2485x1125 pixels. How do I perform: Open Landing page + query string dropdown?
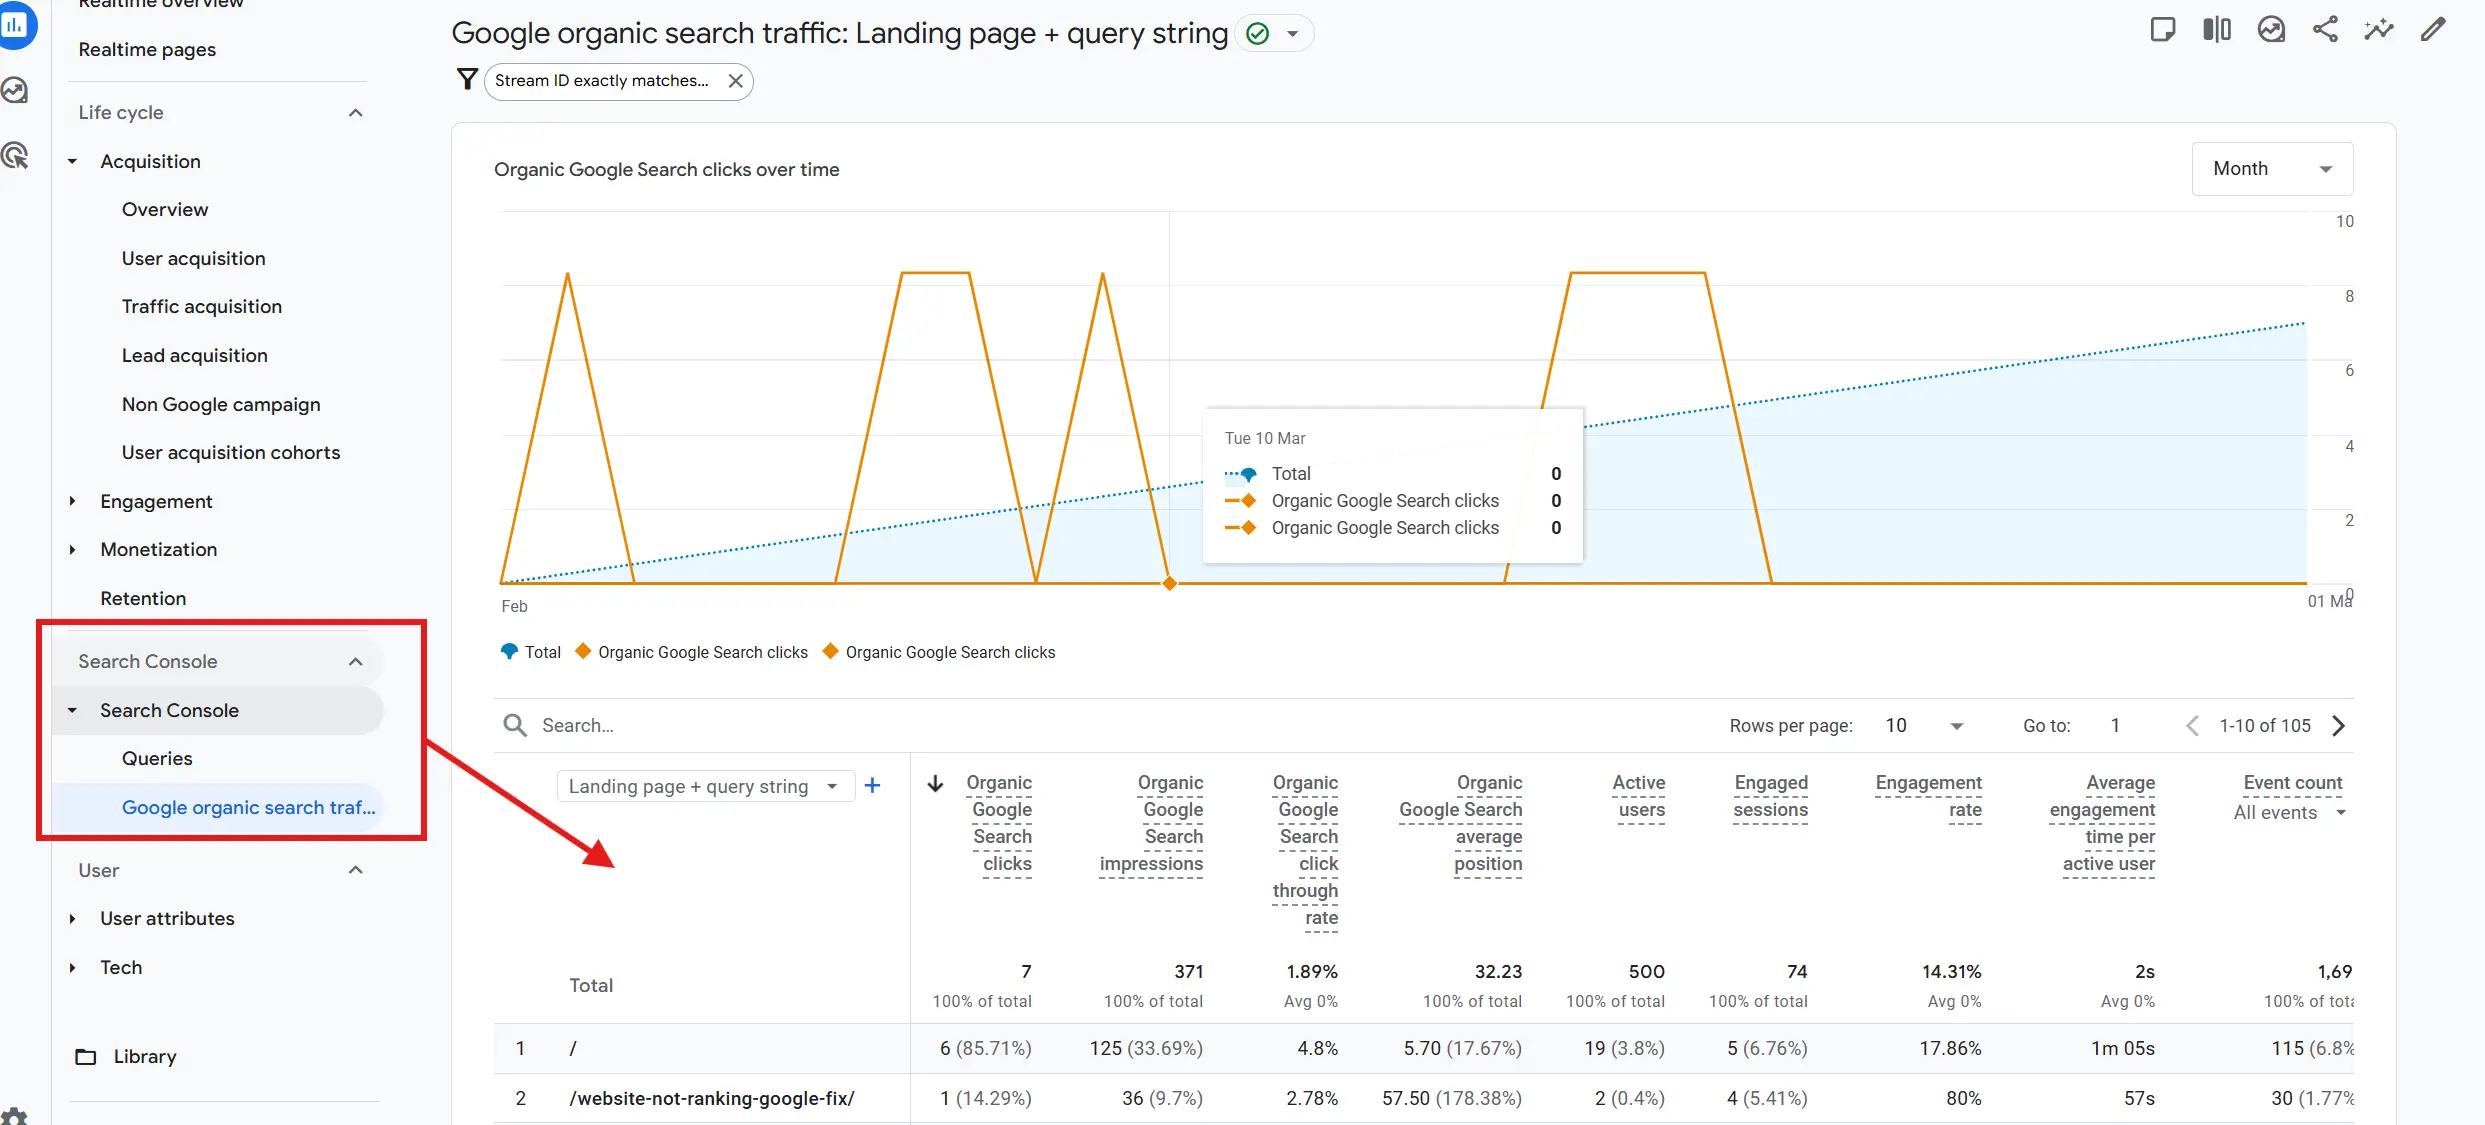point(704,786)
